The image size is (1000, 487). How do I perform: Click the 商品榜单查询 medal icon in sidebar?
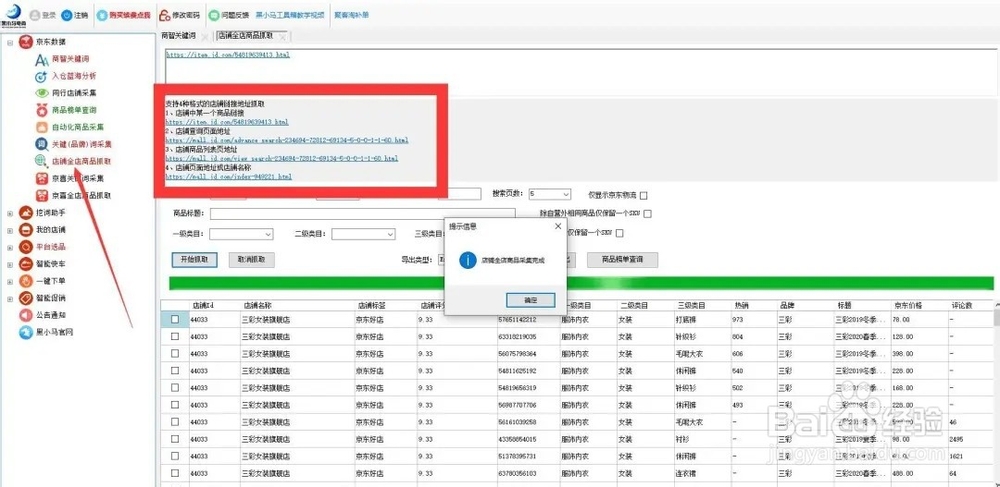tap(41, 110)
